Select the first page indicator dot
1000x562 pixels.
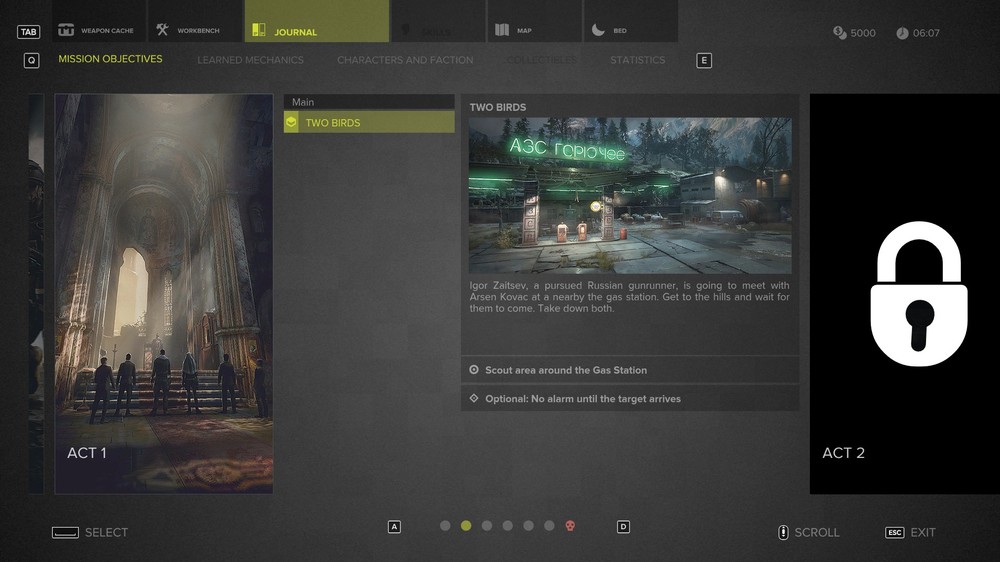tap(445, 526)
